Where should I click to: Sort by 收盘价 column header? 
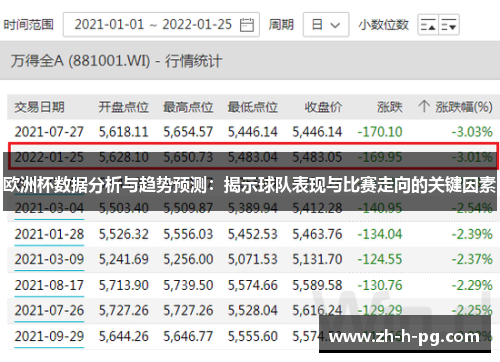pyautogui.click(x=323, y=107)
